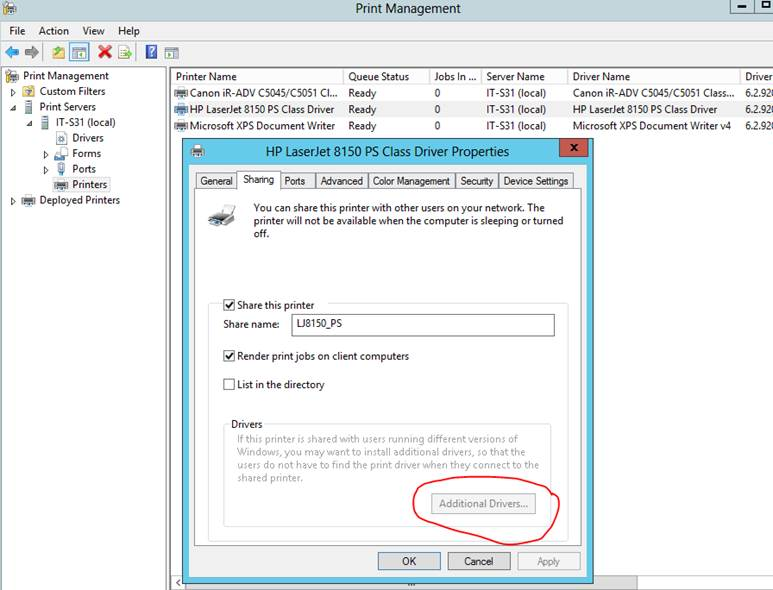
Task: Select IT-S31 (local) server node
Action: (85, 122)
